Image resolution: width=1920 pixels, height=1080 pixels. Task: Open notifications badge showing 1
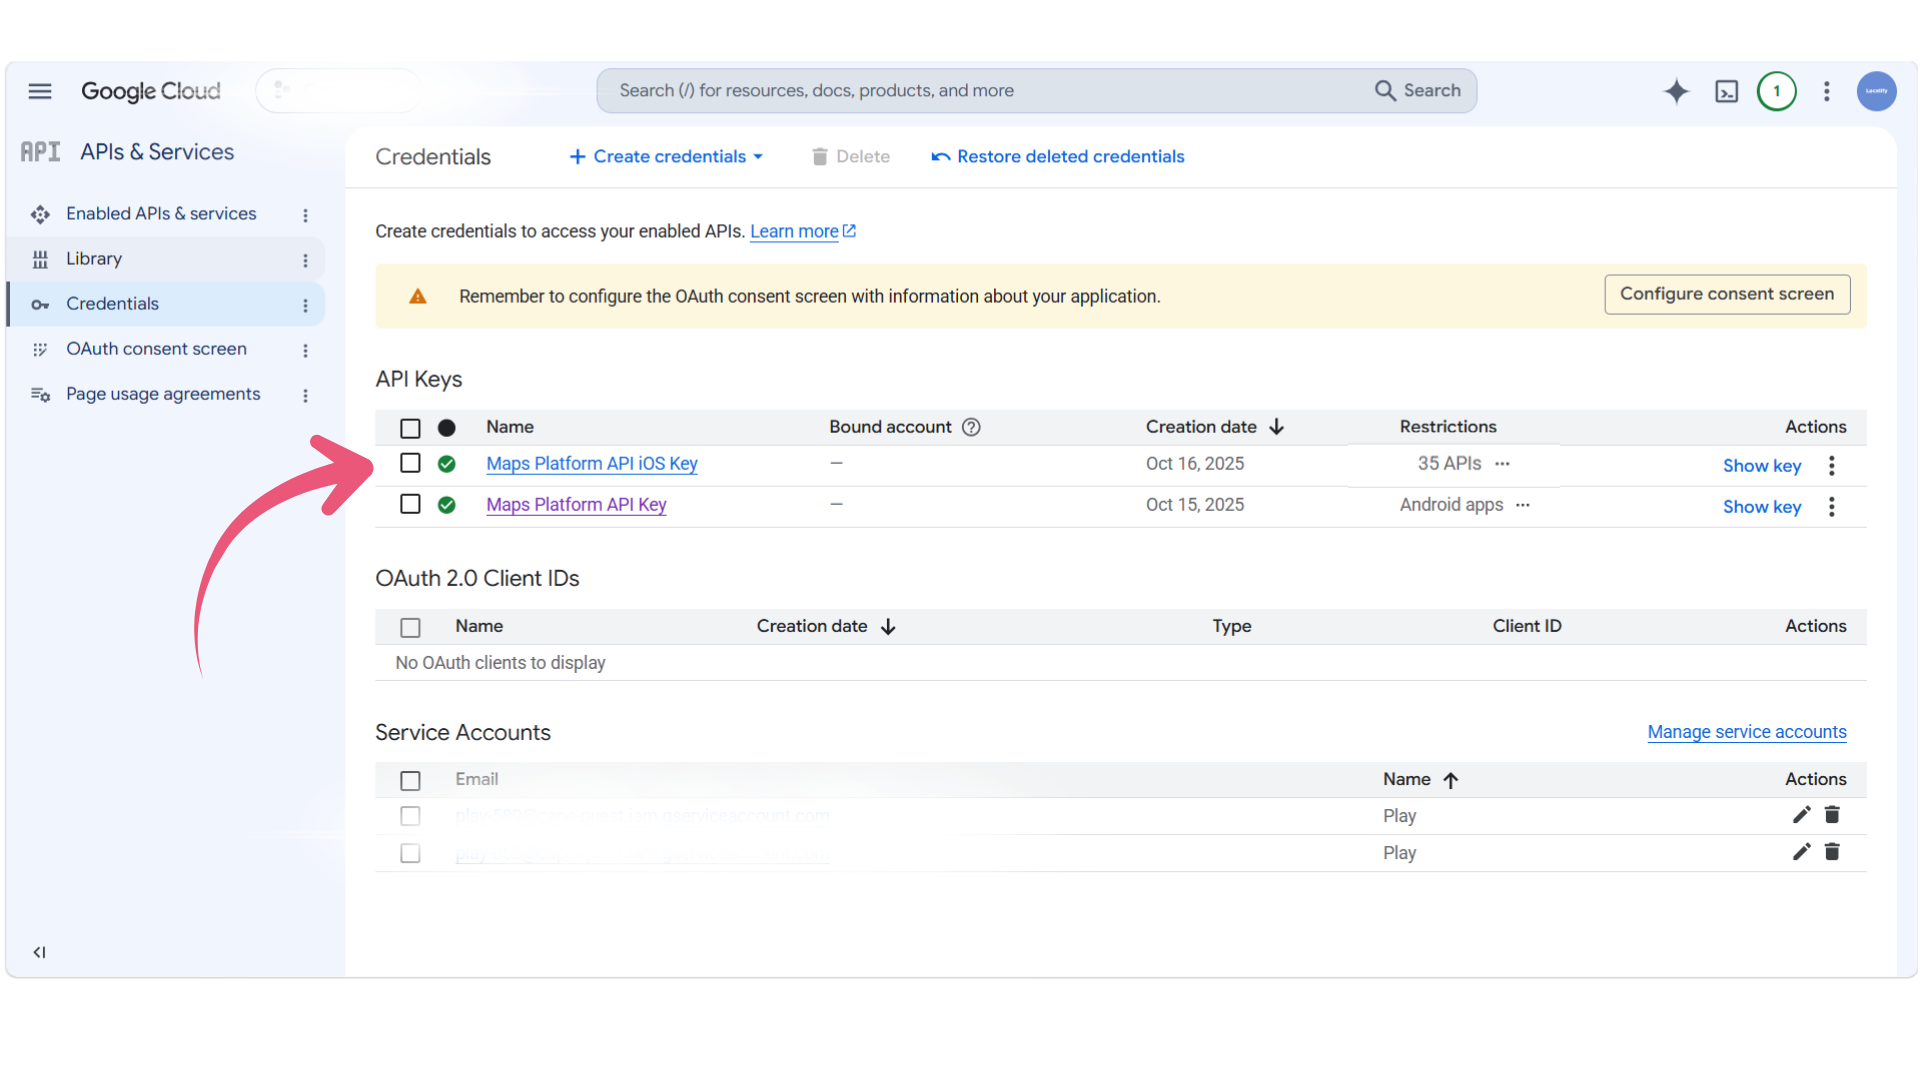click(1776, 91)
